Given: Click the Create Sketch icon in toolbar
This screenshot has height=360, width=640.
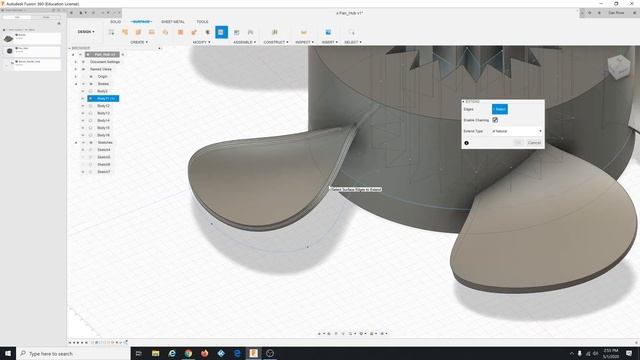Looking at the screenshot, I should (111, 32).
